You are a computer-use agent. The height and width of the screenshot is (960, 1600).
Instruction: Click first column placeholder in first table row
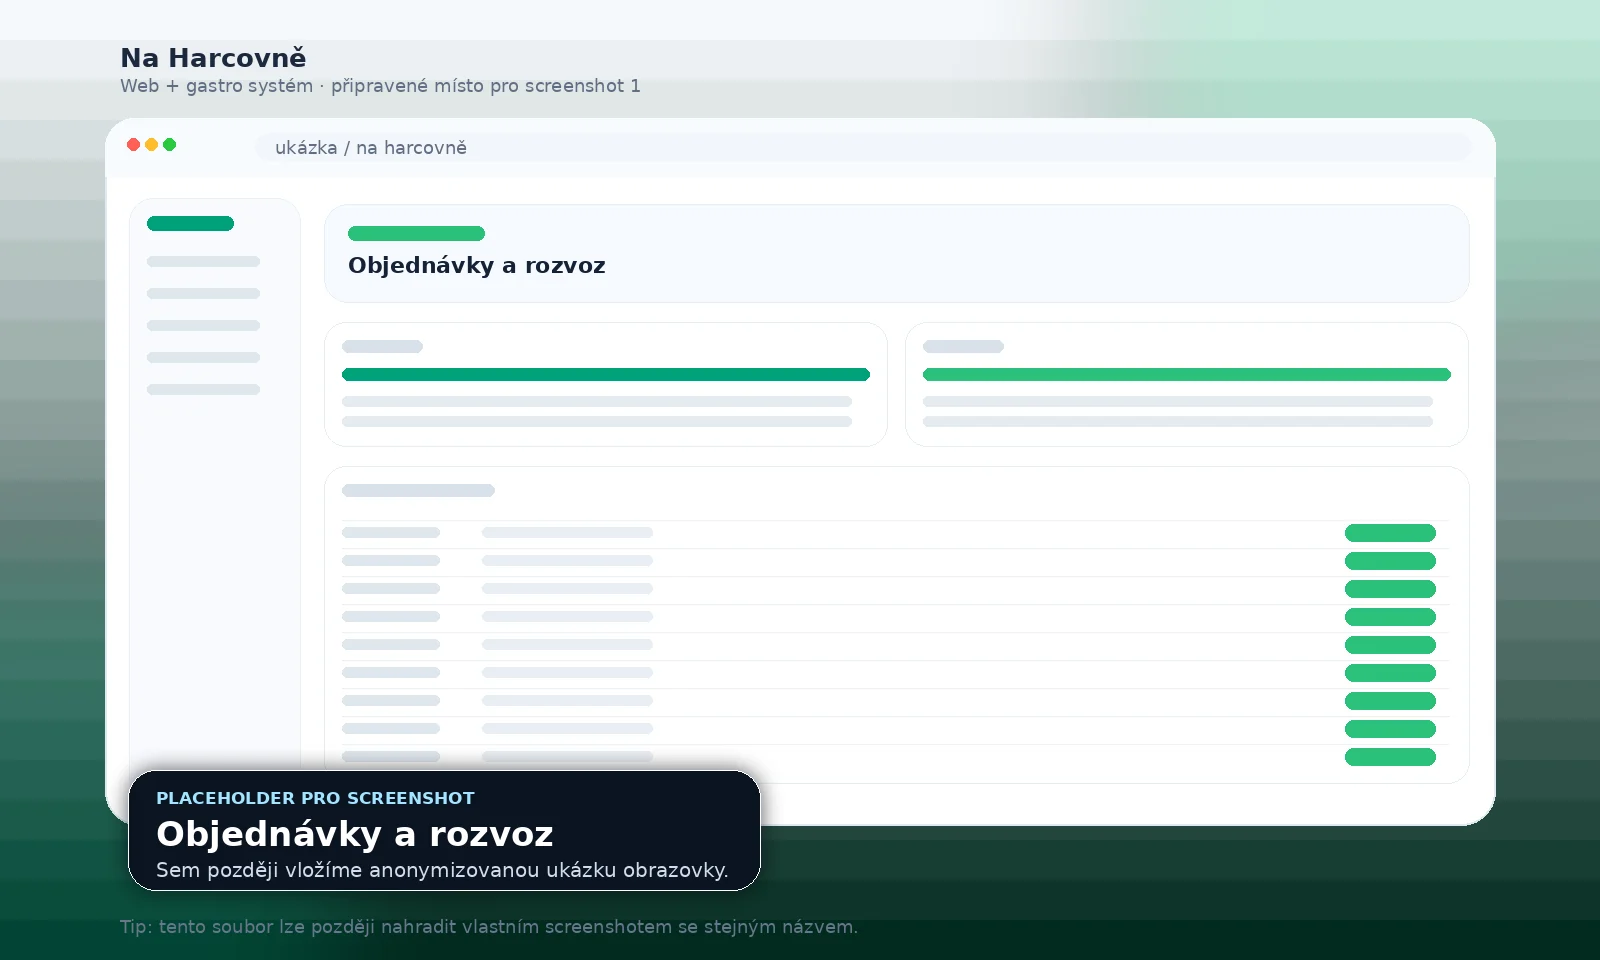click(391, 533)
